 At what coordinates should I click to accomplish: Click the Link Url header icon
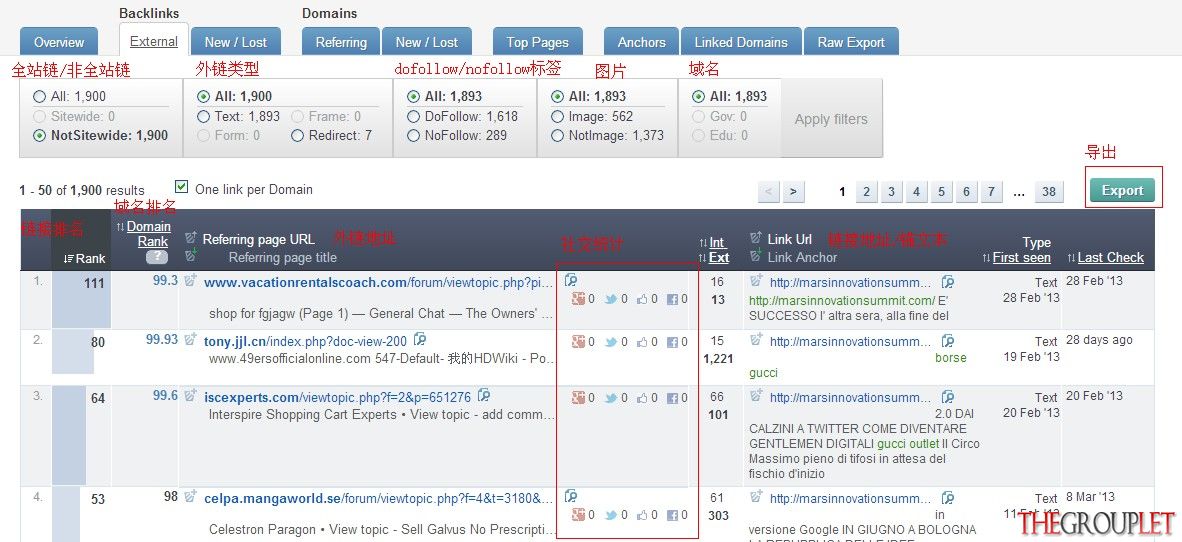[x=756, y=238]
